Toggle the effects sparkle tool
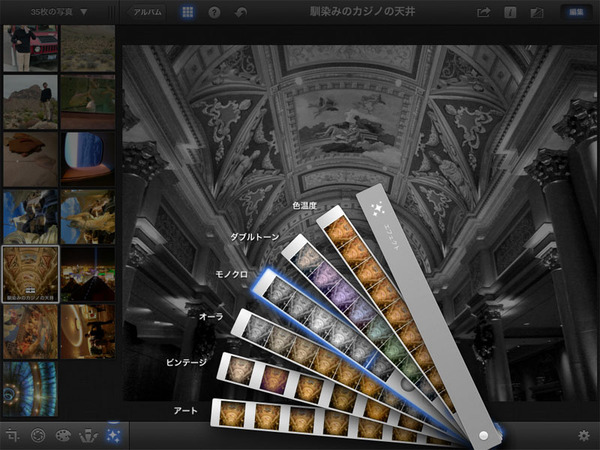The height and width of the screenshot is (450, 600). [114, 435]
